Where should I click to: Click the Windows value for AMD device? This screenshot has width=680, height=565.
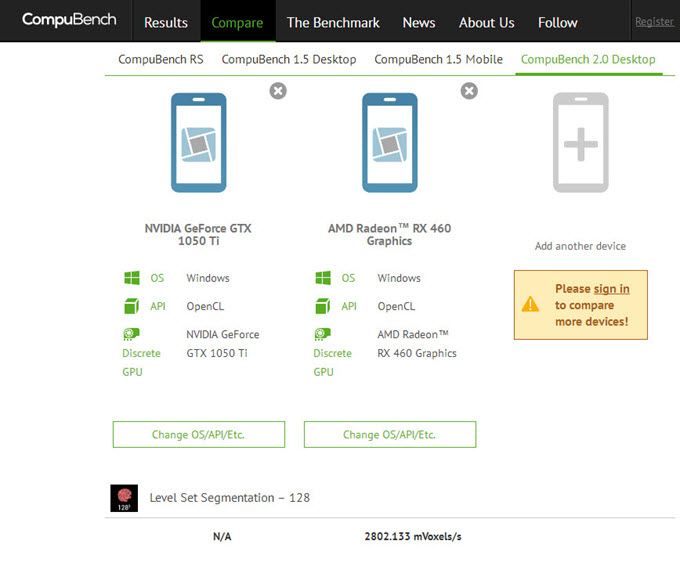(399, 278)
